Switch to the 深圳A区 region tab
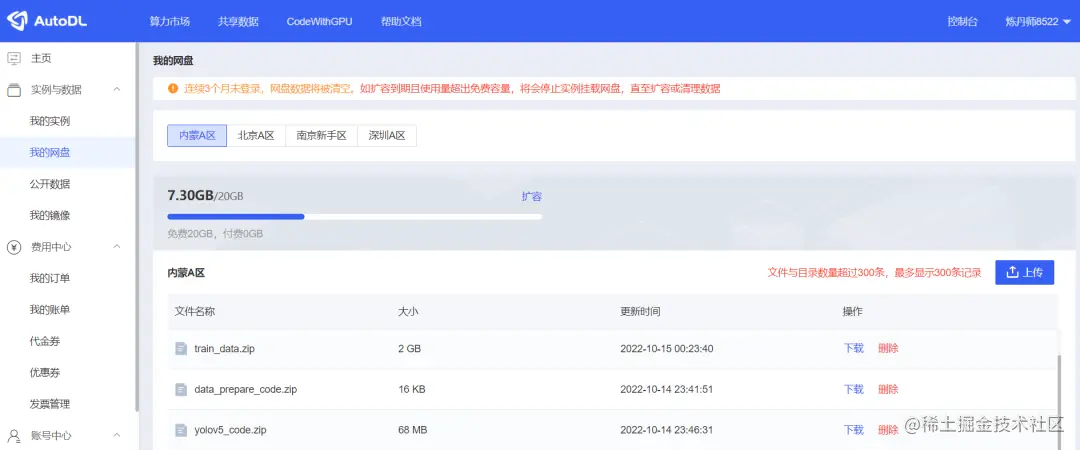The width and height of the screenshot is (1080, 450). (387, 136)
